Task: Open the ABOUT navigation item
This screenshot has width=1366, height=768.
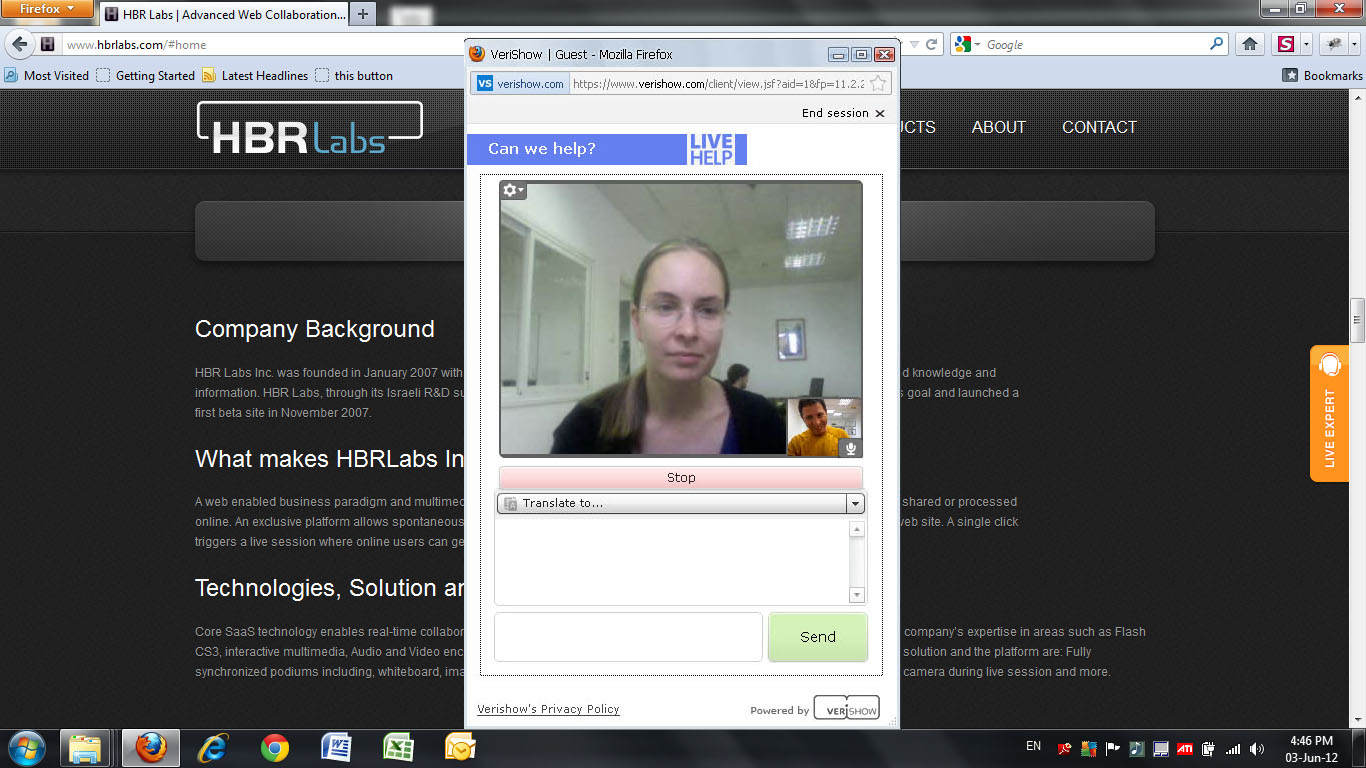Action: point(998,127)
